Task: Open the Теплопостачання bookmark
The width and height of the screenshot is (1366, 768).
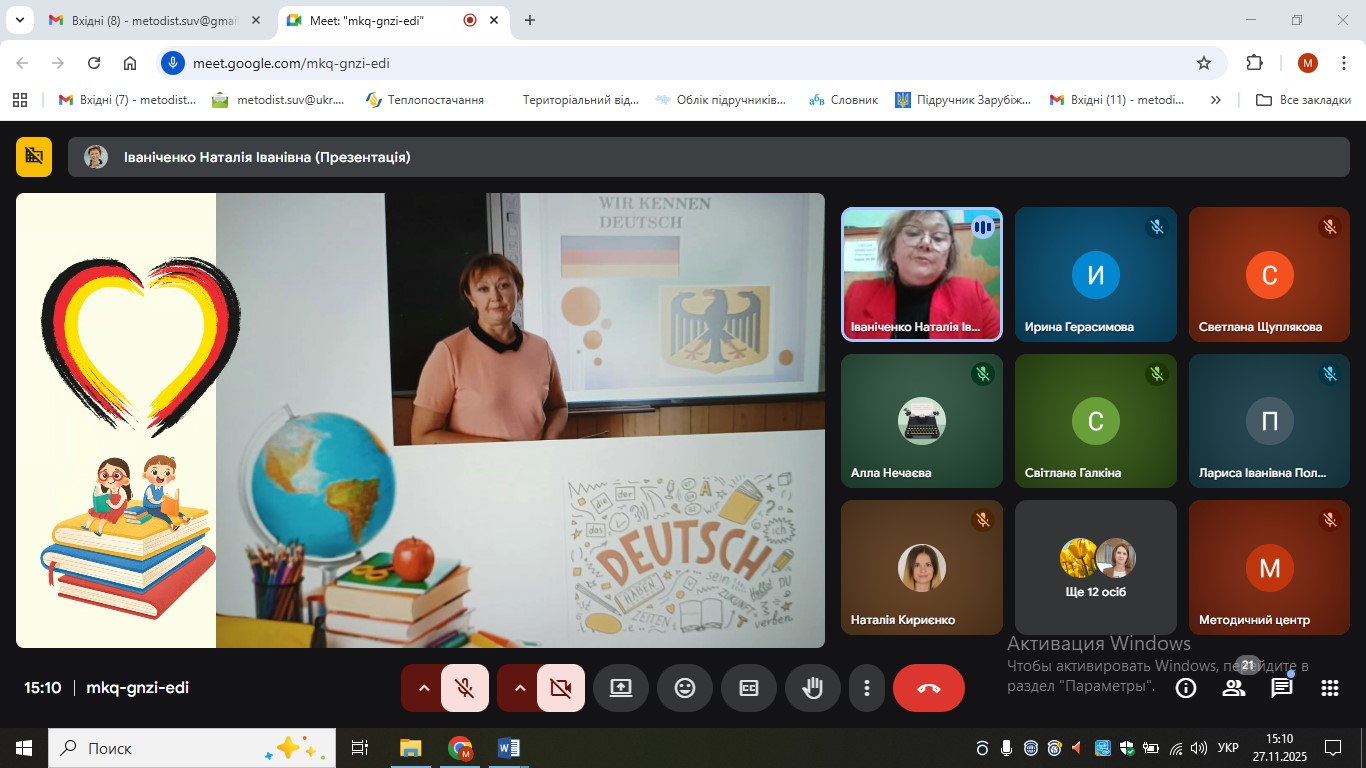Action: 425,100
